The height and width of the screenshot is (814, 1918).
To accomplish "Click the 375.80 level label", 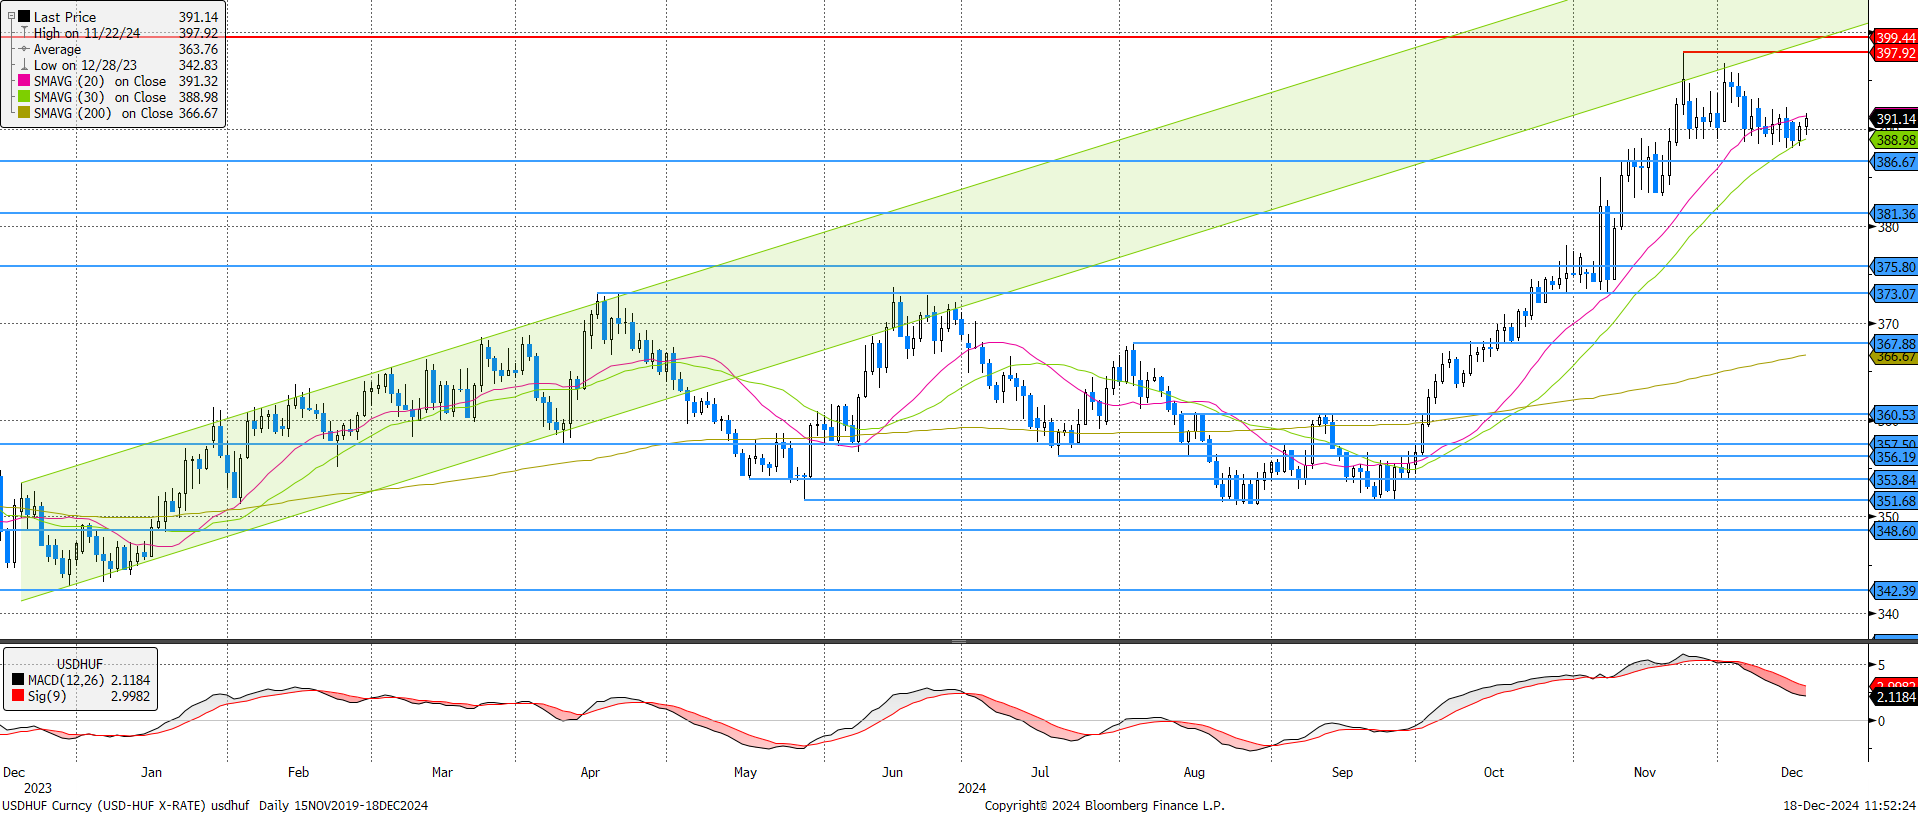I will (x=1895, y=267).
